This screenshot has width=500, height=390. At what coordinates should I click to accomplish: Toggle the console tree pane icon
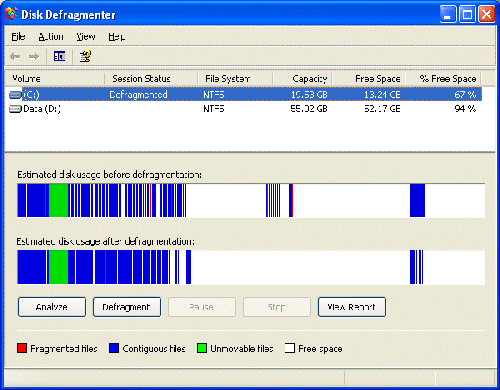click(59, 56)
